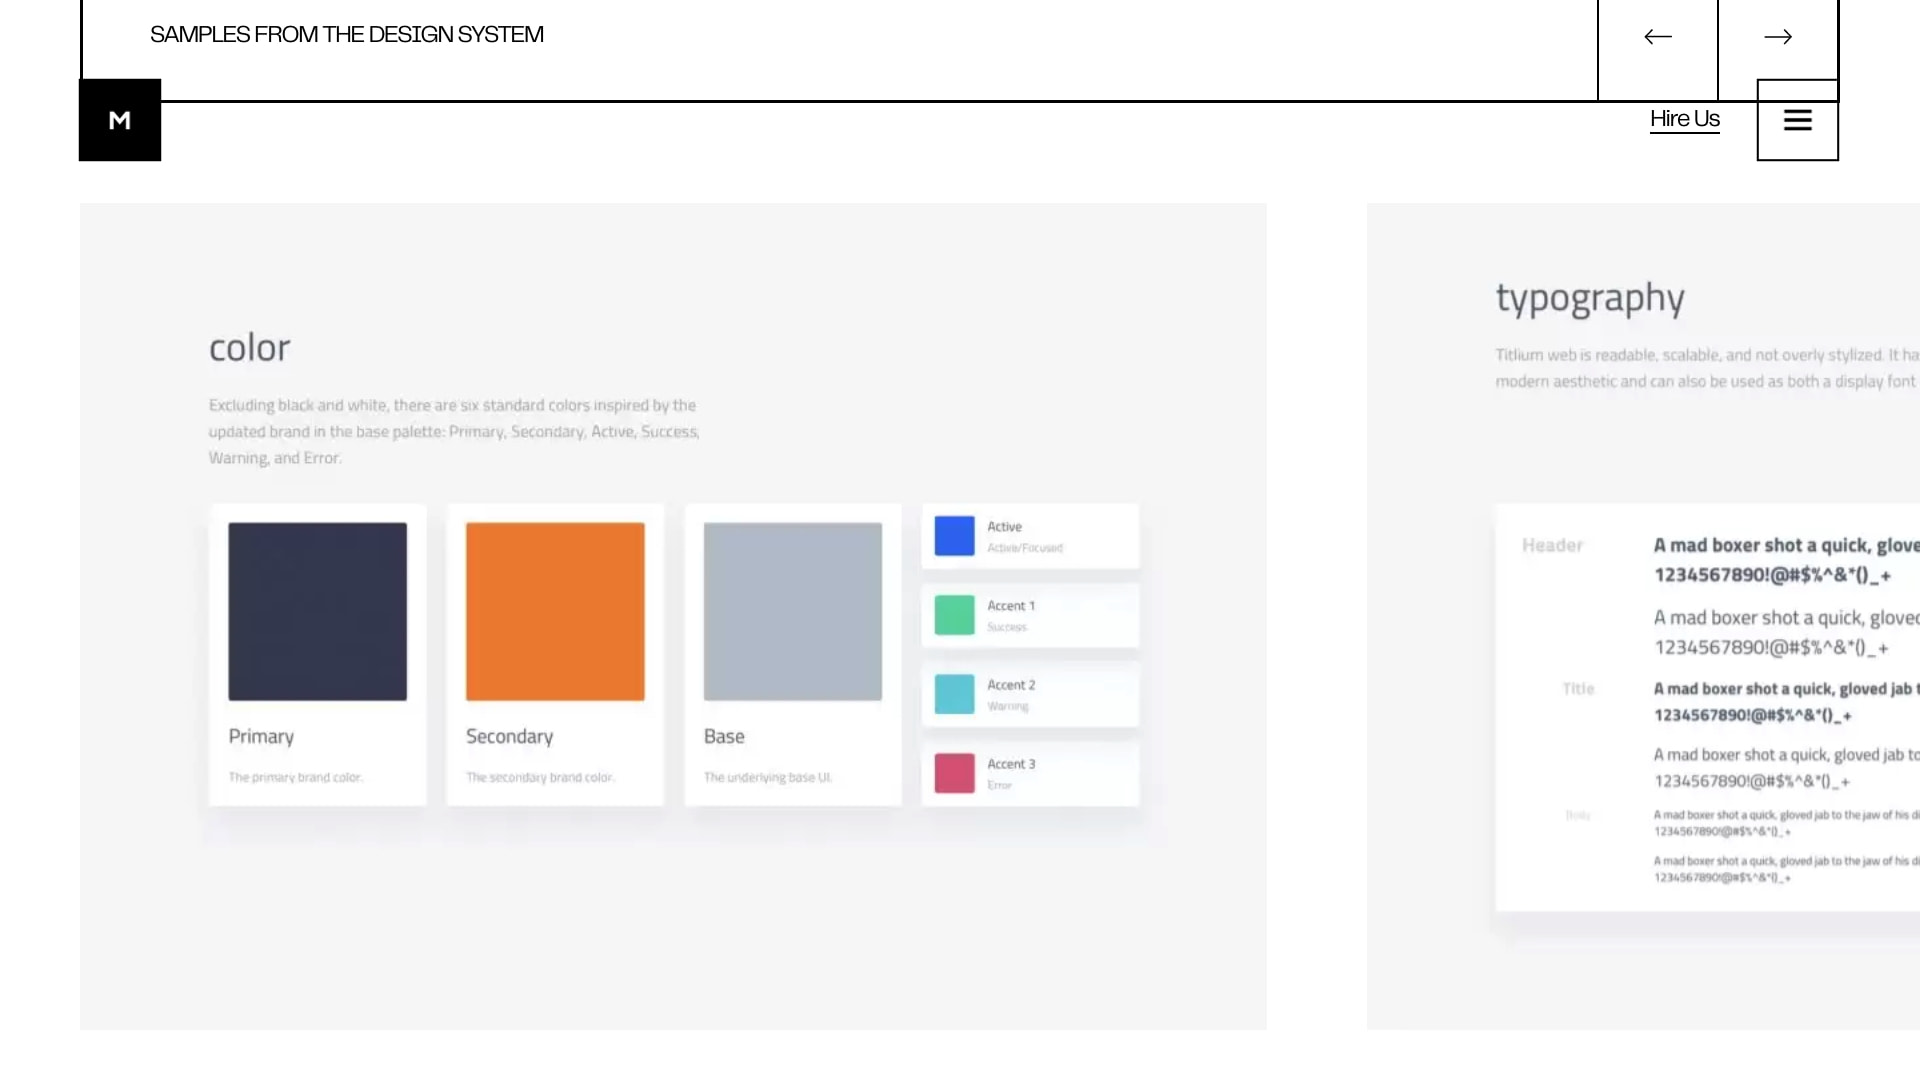Screen dimensions: 1920x1080
Task: Select the Base gray swatch
Action: (793, 611)
